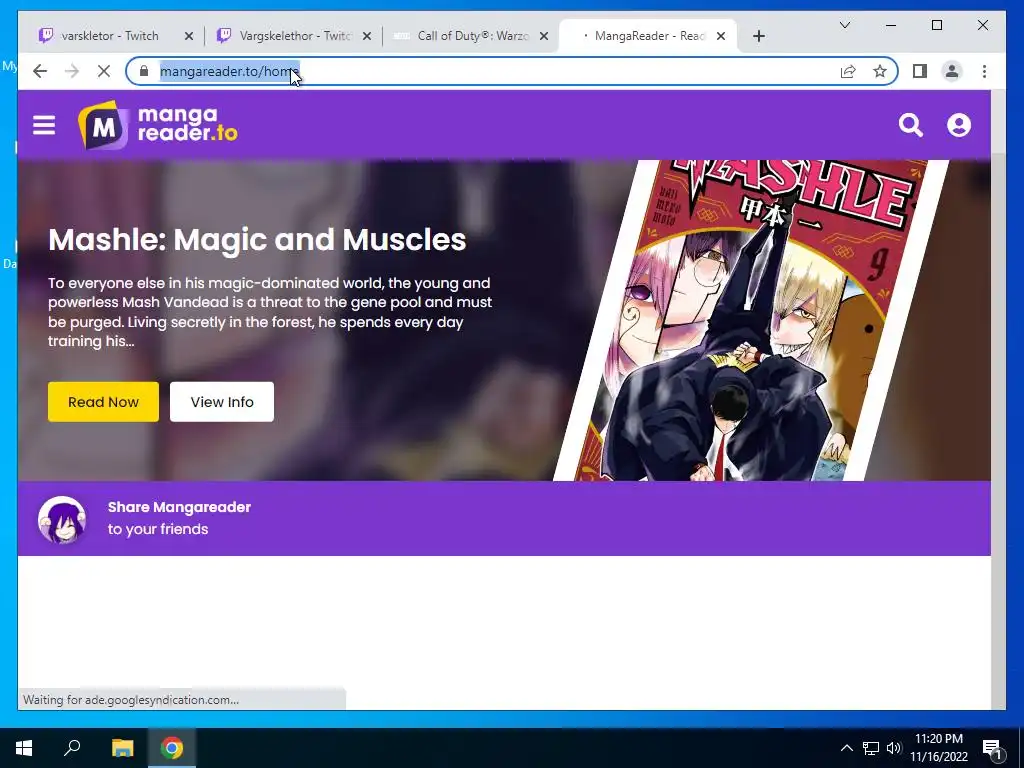1024x768 pixels.
Task: Open the Windows Start menu
Action: click(x=24, y=748)
